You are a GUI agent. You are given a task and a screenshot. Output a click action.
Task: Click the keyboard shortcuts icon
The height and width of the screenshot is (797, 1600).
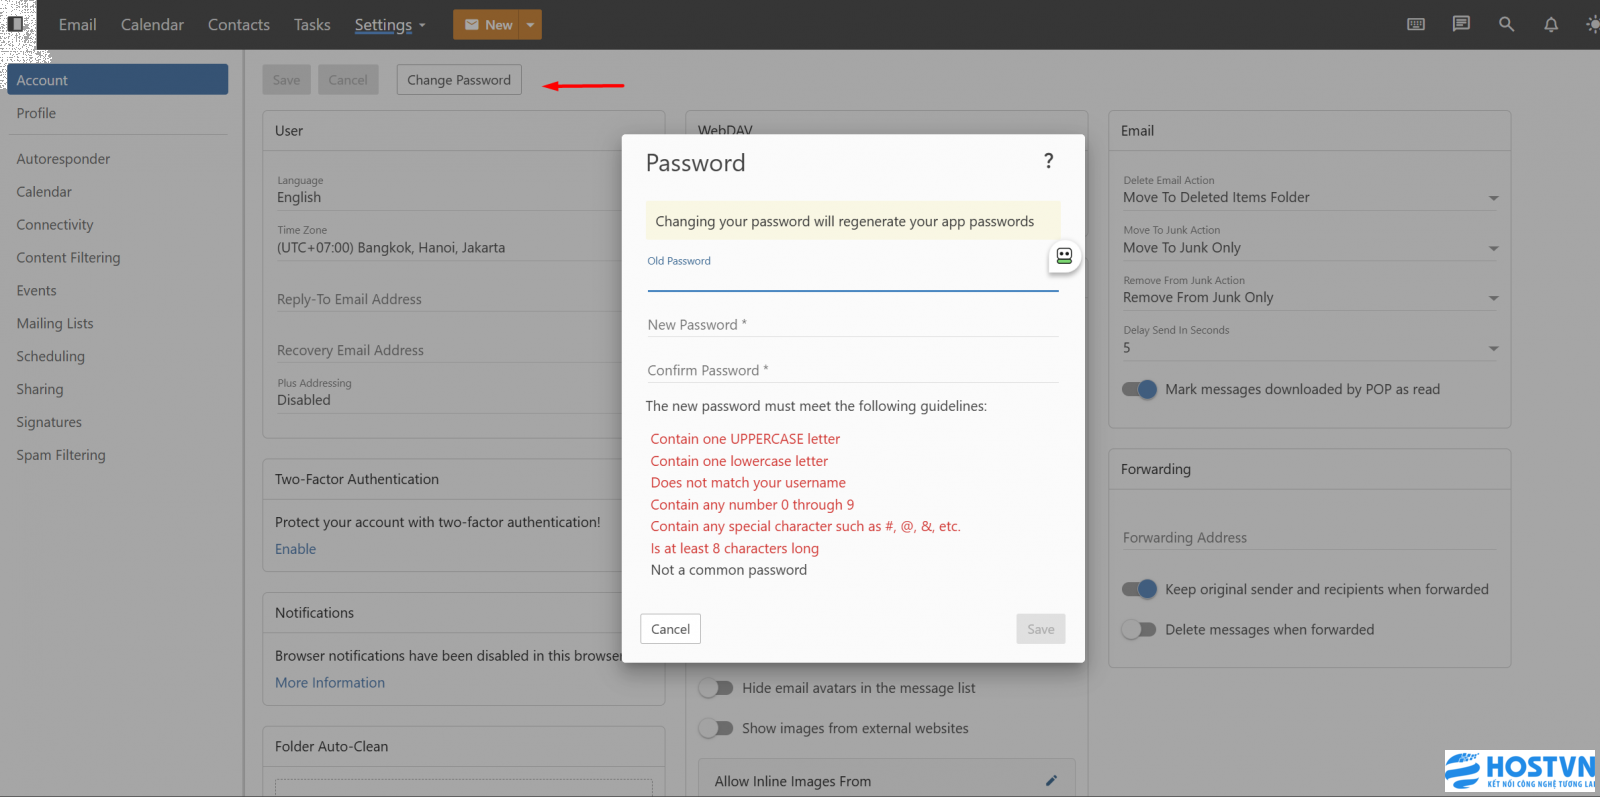[x=1416, y=24]
